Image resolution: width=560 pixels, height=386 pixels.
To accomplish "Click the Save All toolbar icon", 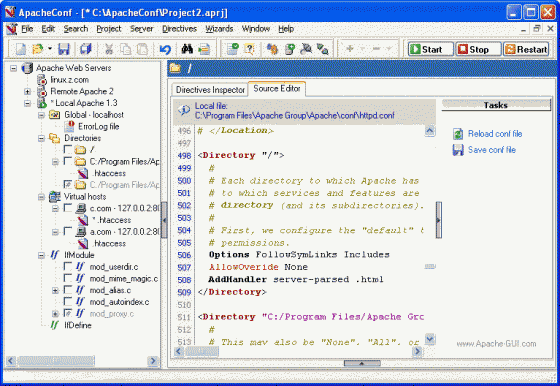I will tap(86, 49).
